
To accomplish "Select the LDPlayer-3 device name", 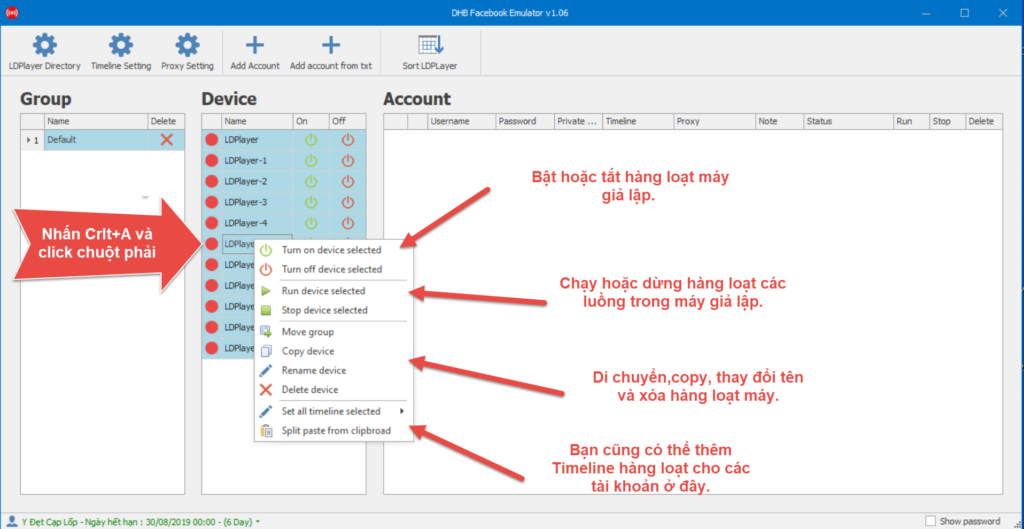I will [x=246, y=202].
